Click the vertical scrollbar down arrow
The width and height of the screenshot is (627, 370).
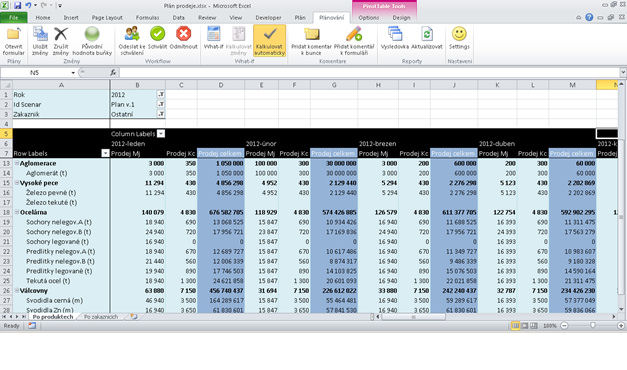(621, 309)
